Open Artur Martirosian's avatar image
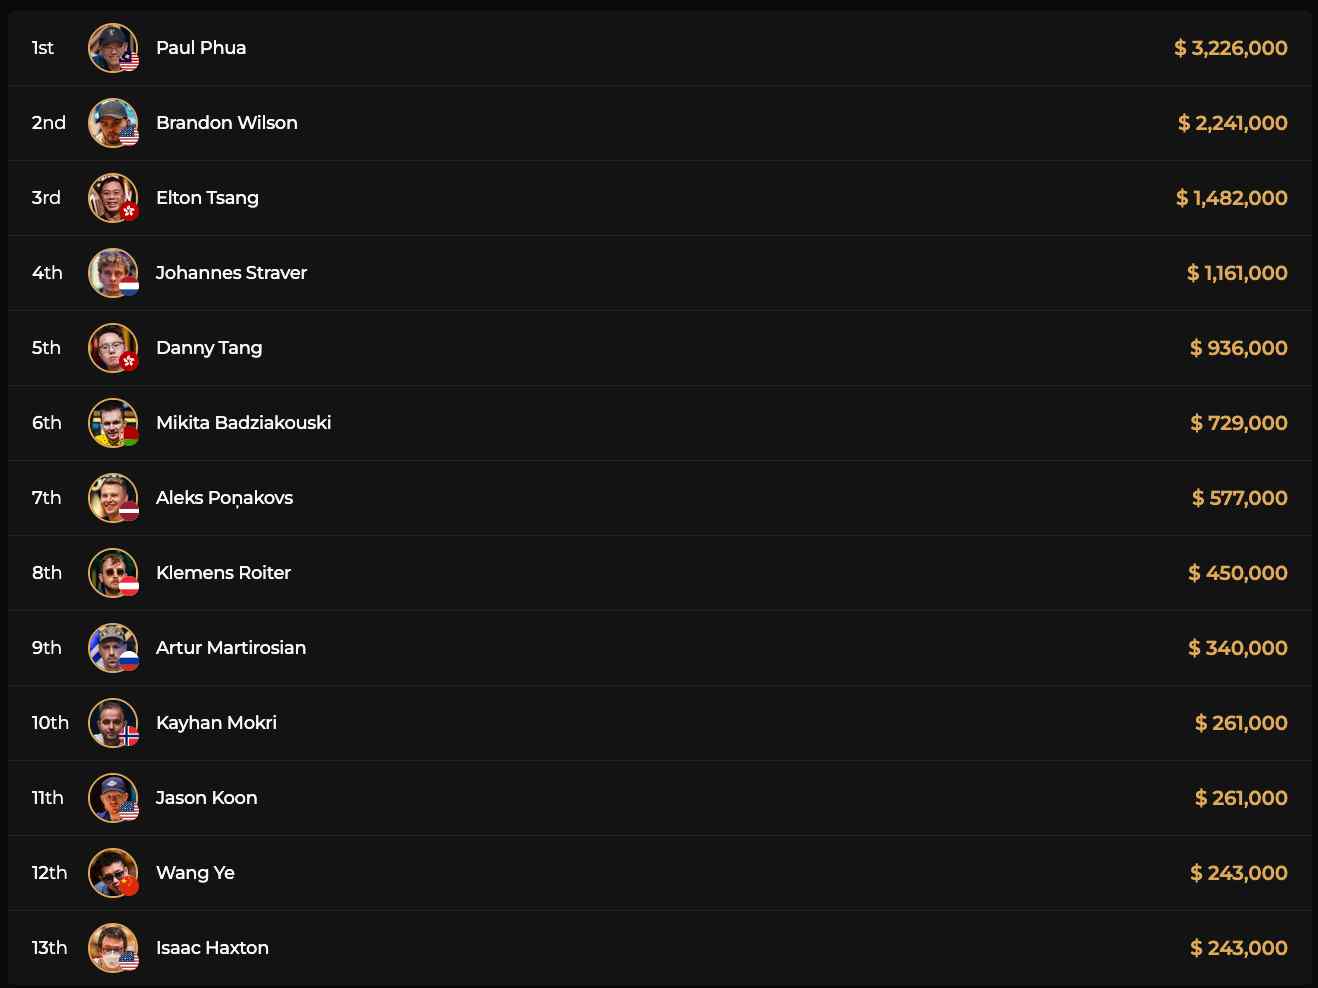 click(112, 648)
